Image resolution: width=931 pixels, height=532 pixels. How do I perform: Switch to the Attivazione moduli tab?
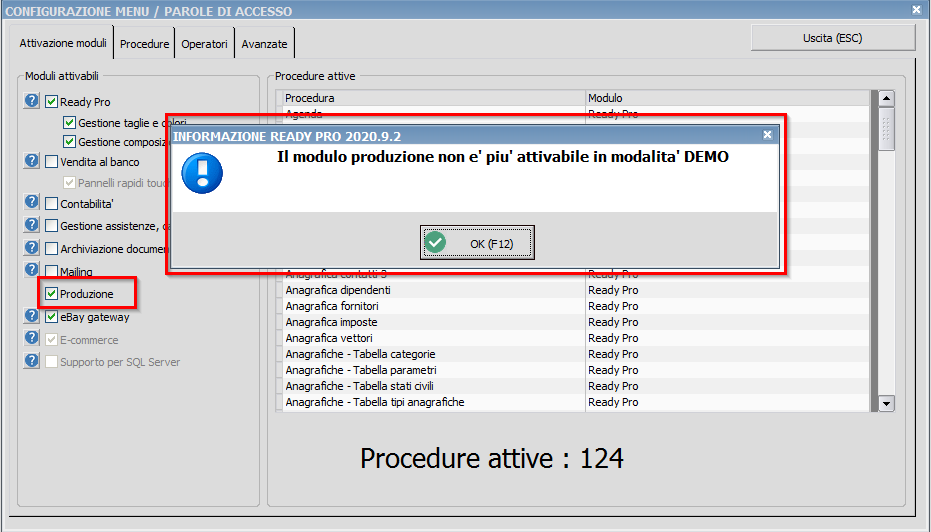tap(63, 43)
